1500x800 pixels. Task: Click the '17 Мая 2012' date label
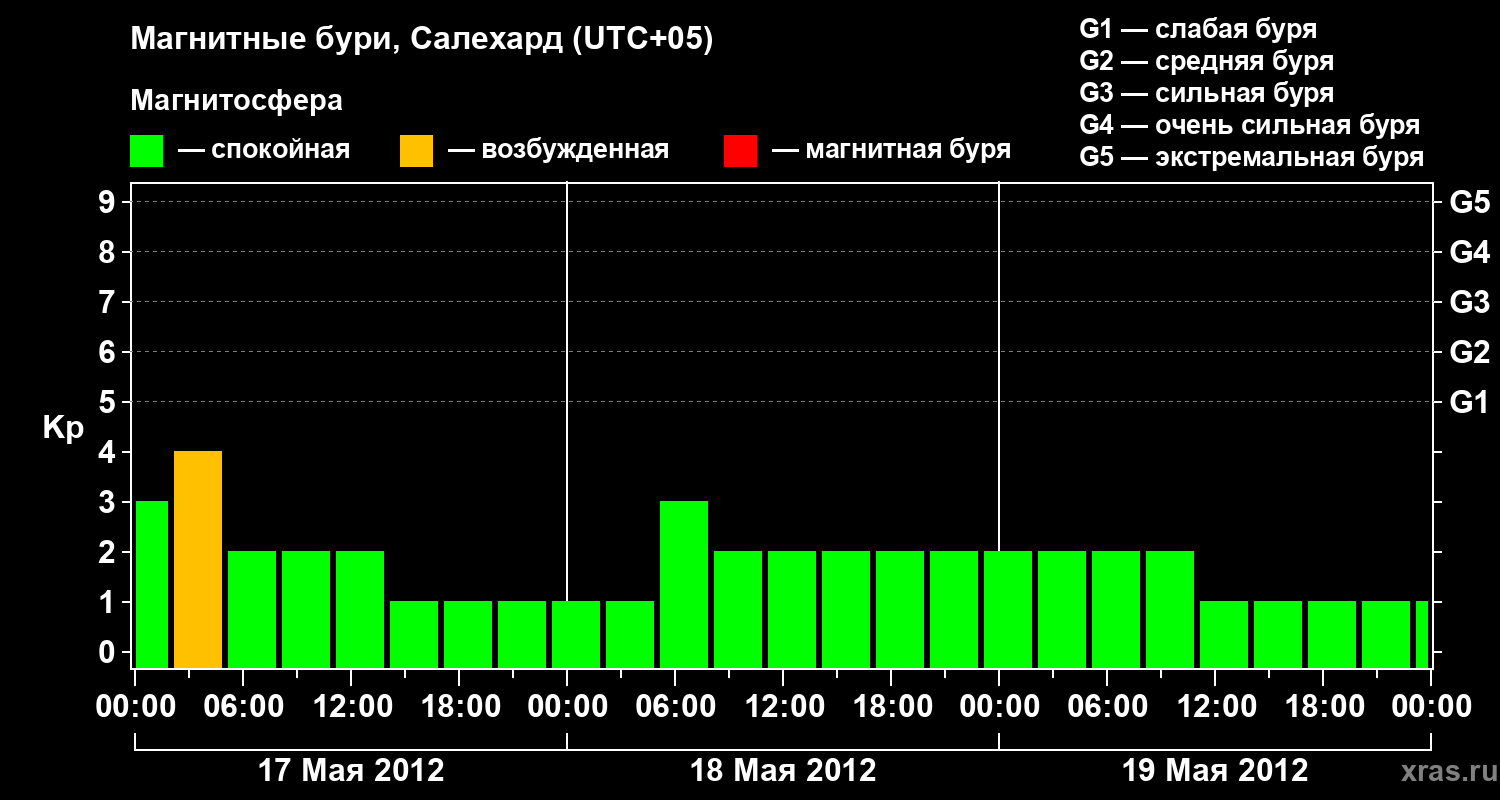point(351,771)
